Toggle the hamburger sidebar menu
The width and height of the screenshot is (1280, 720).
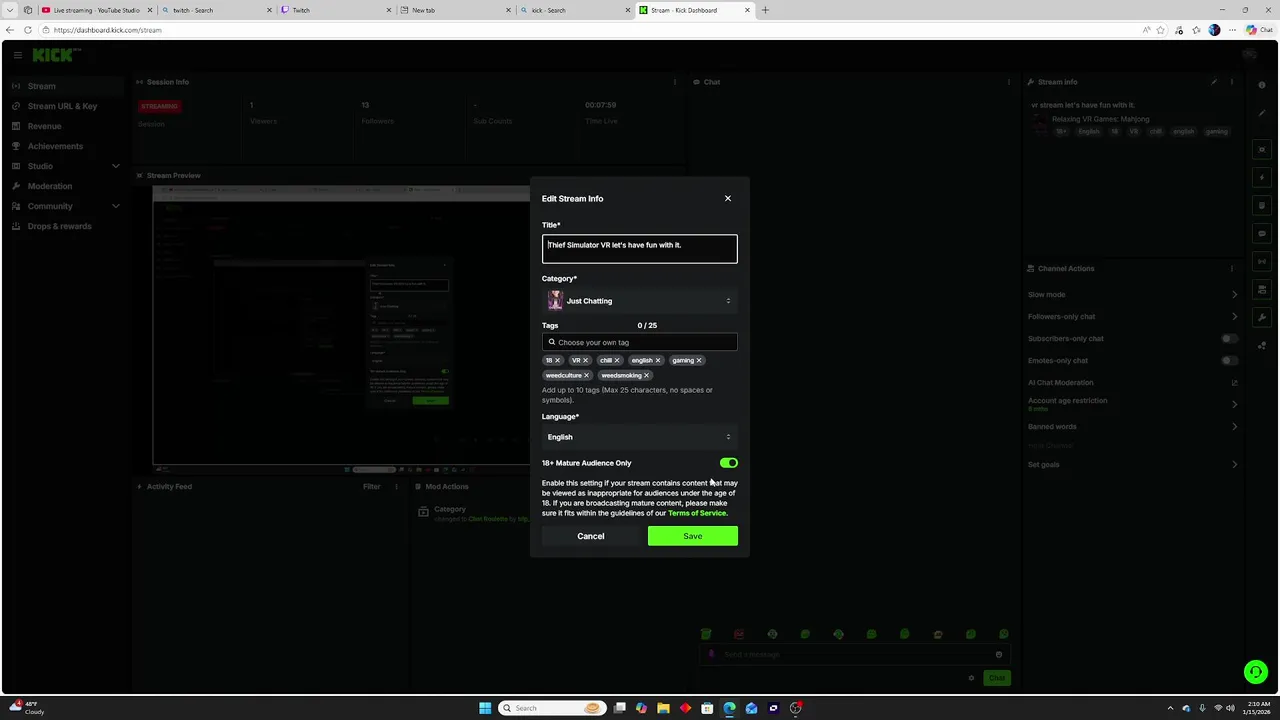(16, 55)
